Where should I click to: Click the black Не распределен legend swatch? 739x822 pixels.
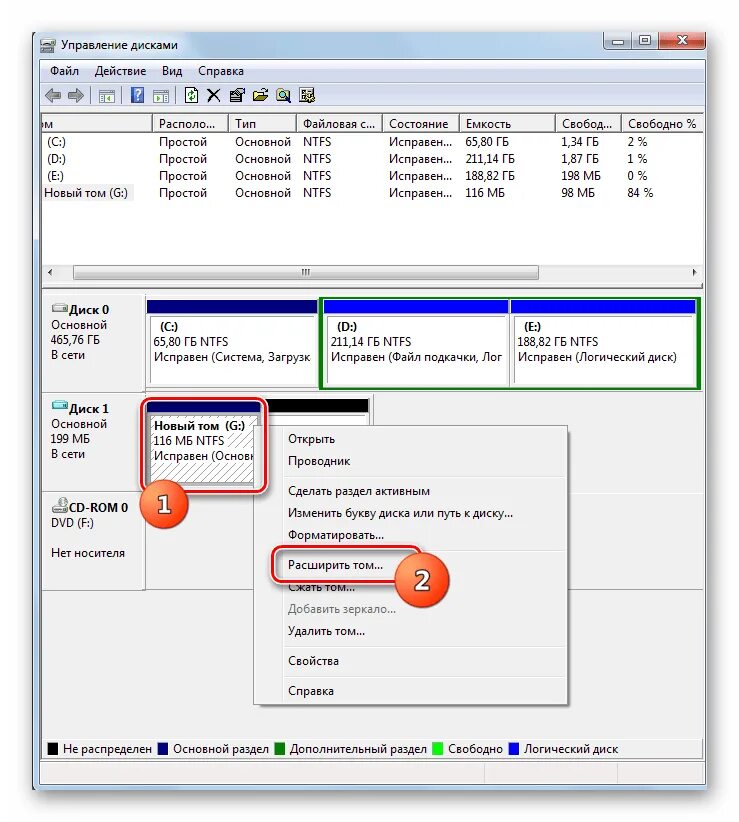point(53,749)
